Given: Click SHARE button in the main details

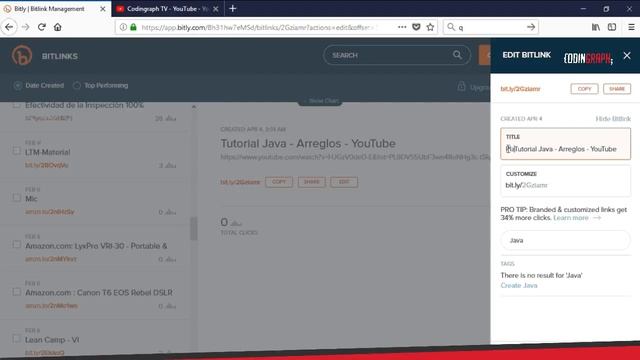Looking at the screenshot, I should click(311, 182).
